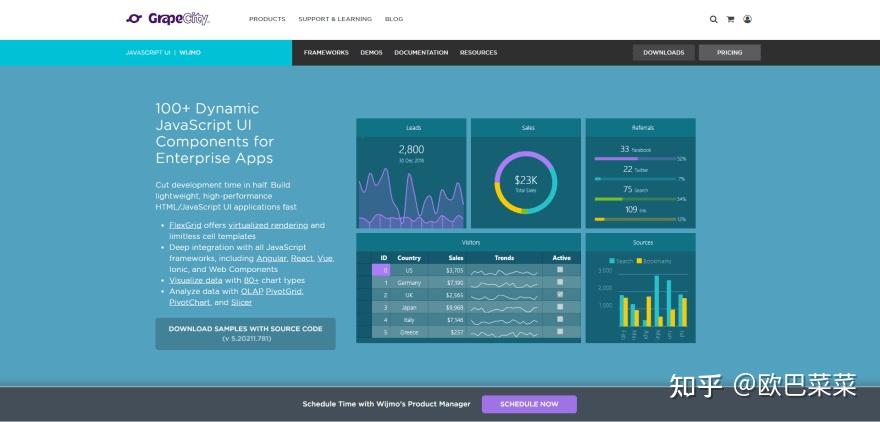Expand the Frameworks menu

pyautogui.click(x=326, y=53)
